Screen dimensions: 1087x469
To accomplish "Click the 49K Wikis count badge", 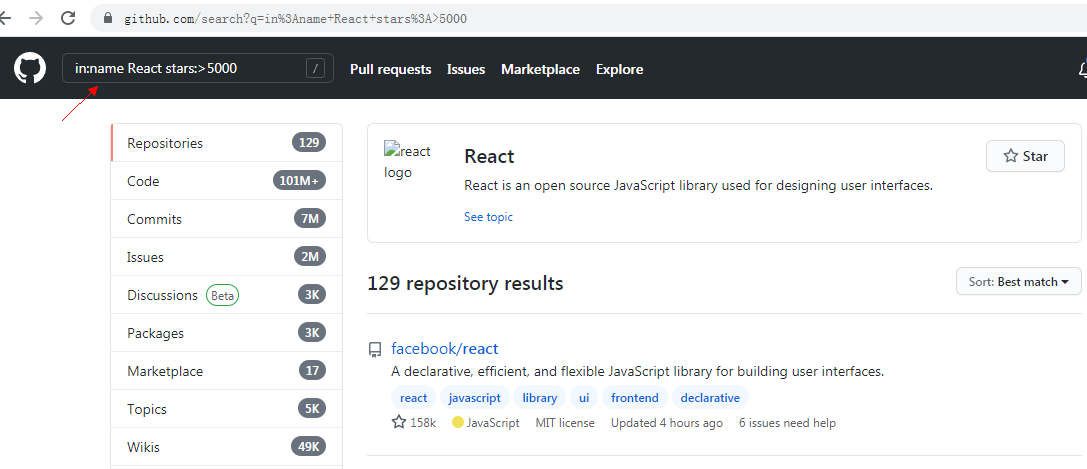I will point(308,447).
